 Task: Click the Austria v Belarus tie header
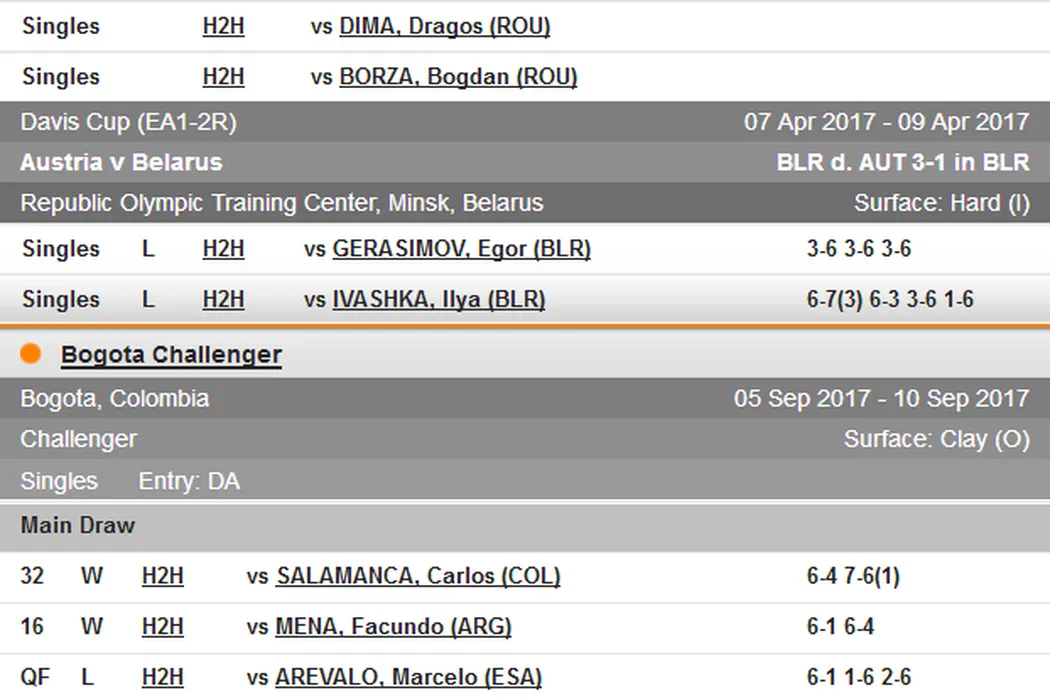pyautogui.click(x=121, y=162)
